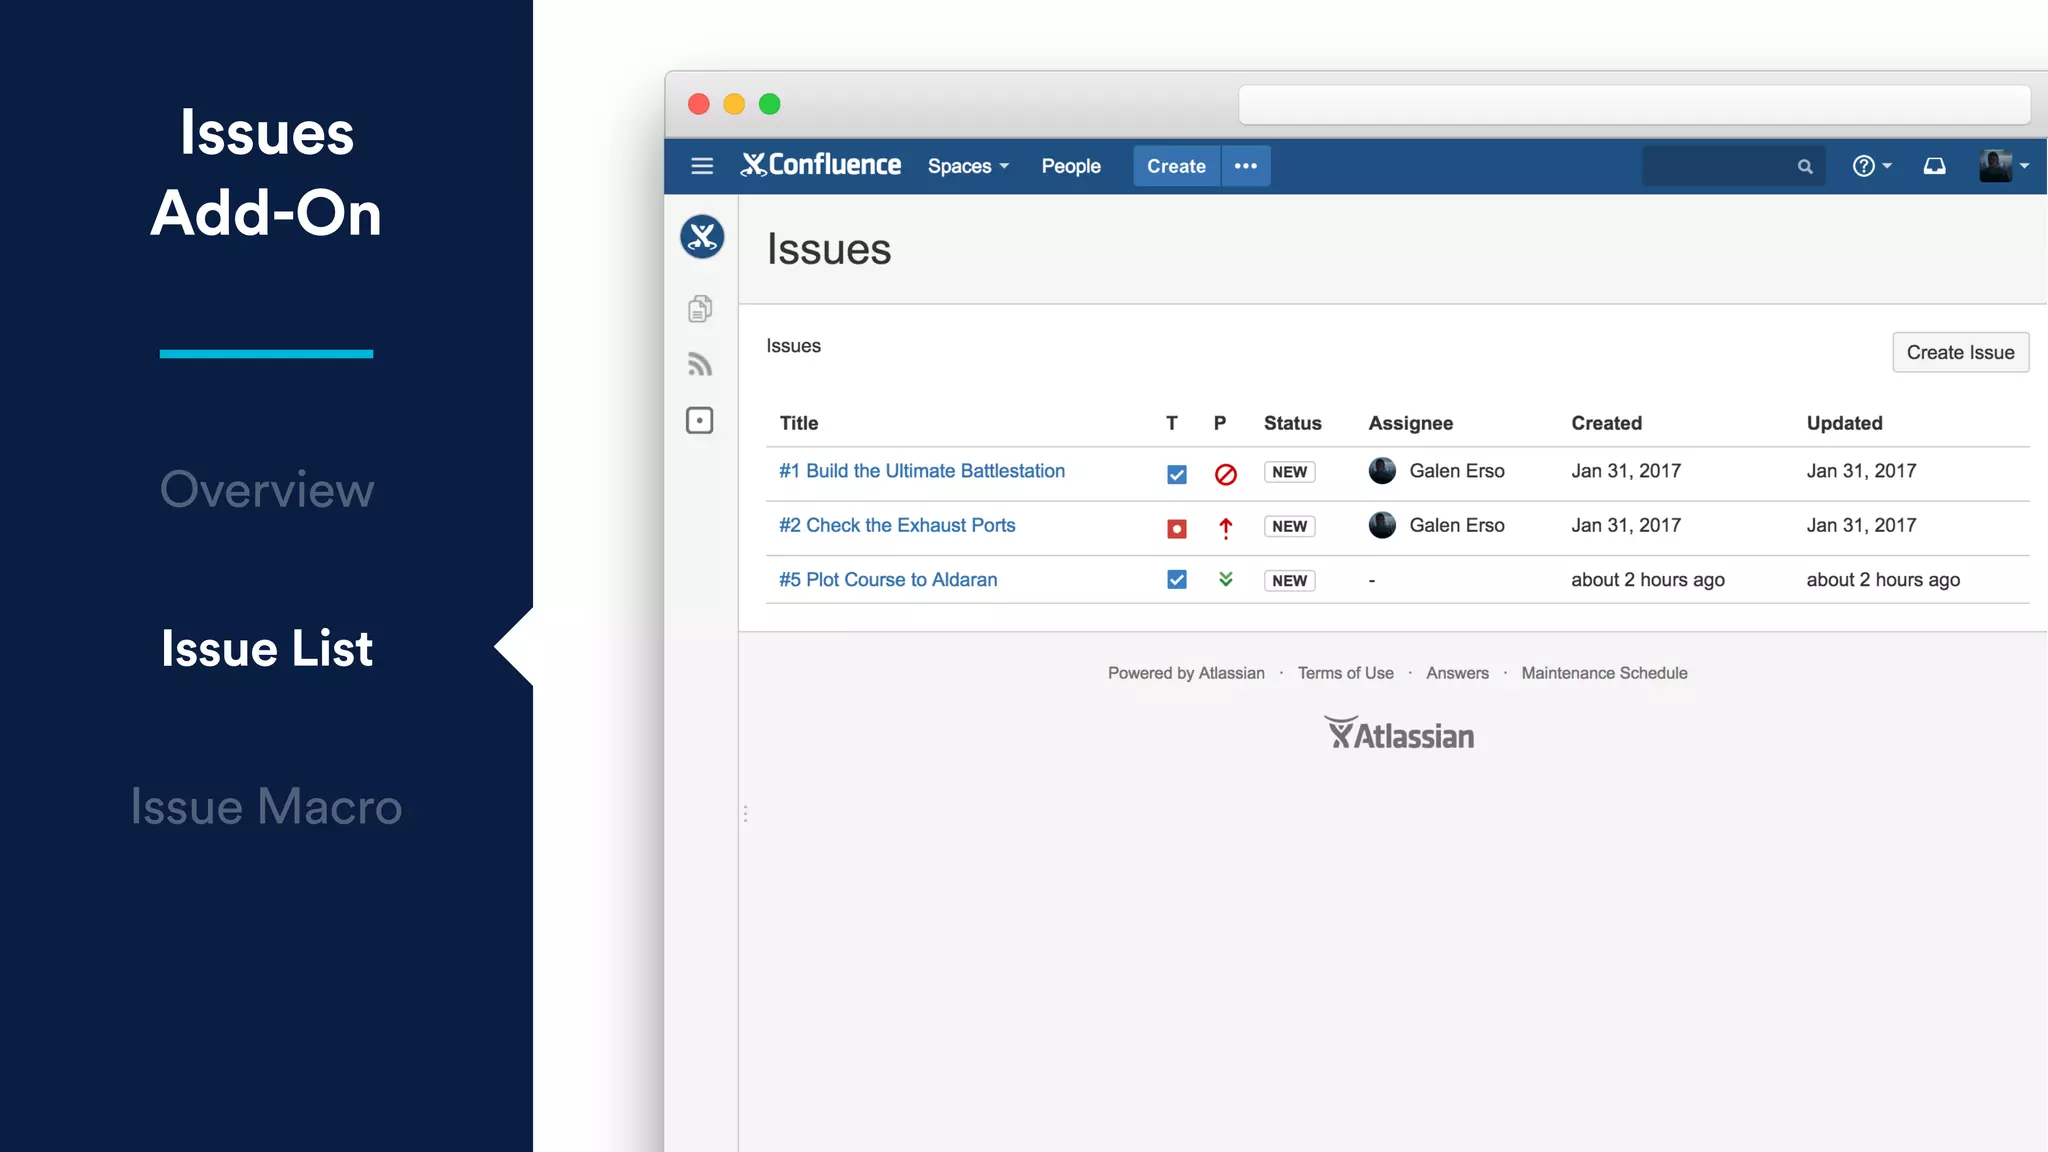Open issue #2 Check the Exhaust Ports
Screen dimensions: 2048x1152
[x=897, y=525]
